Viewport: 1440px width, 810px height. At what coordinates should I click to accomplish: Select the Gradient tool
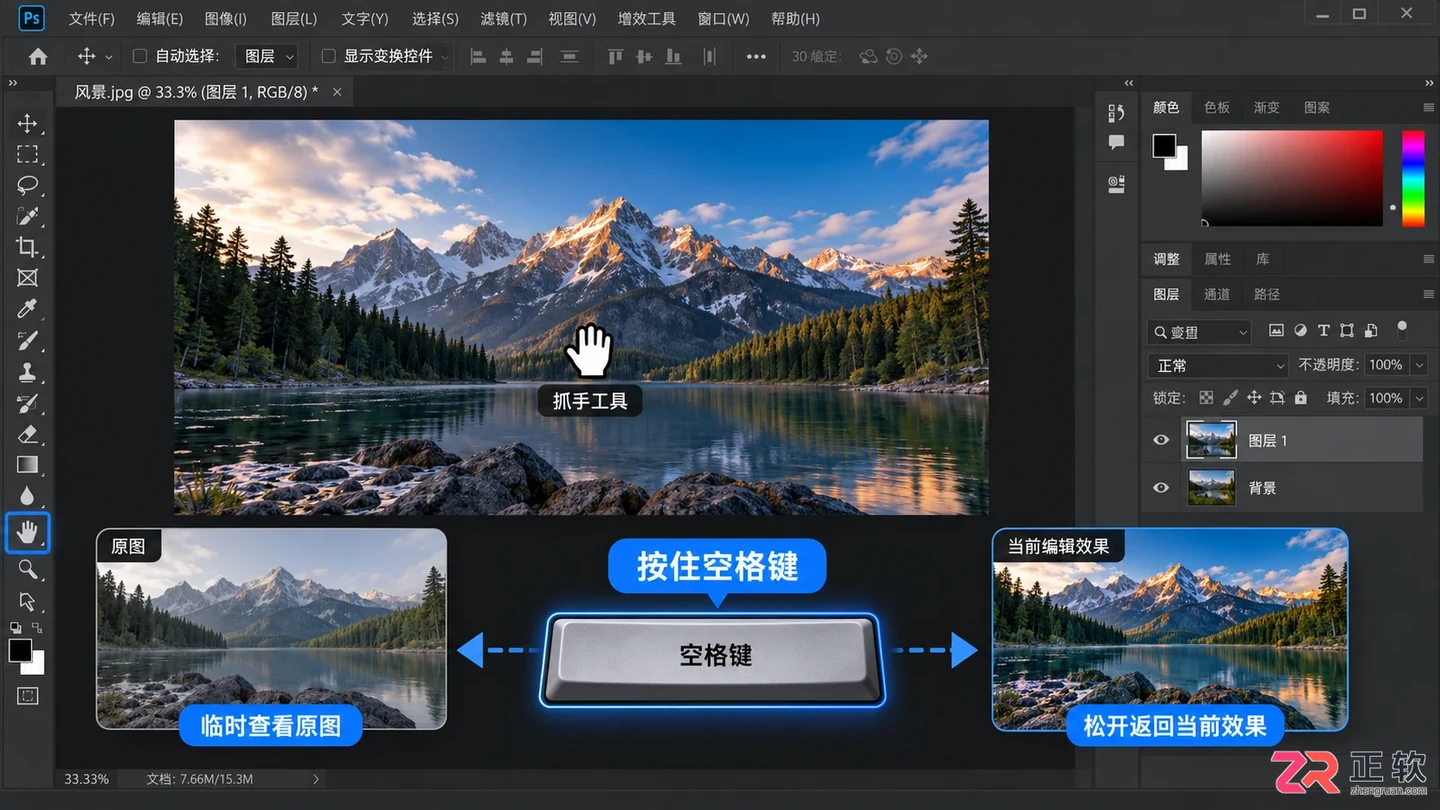(x=27, y=465)
